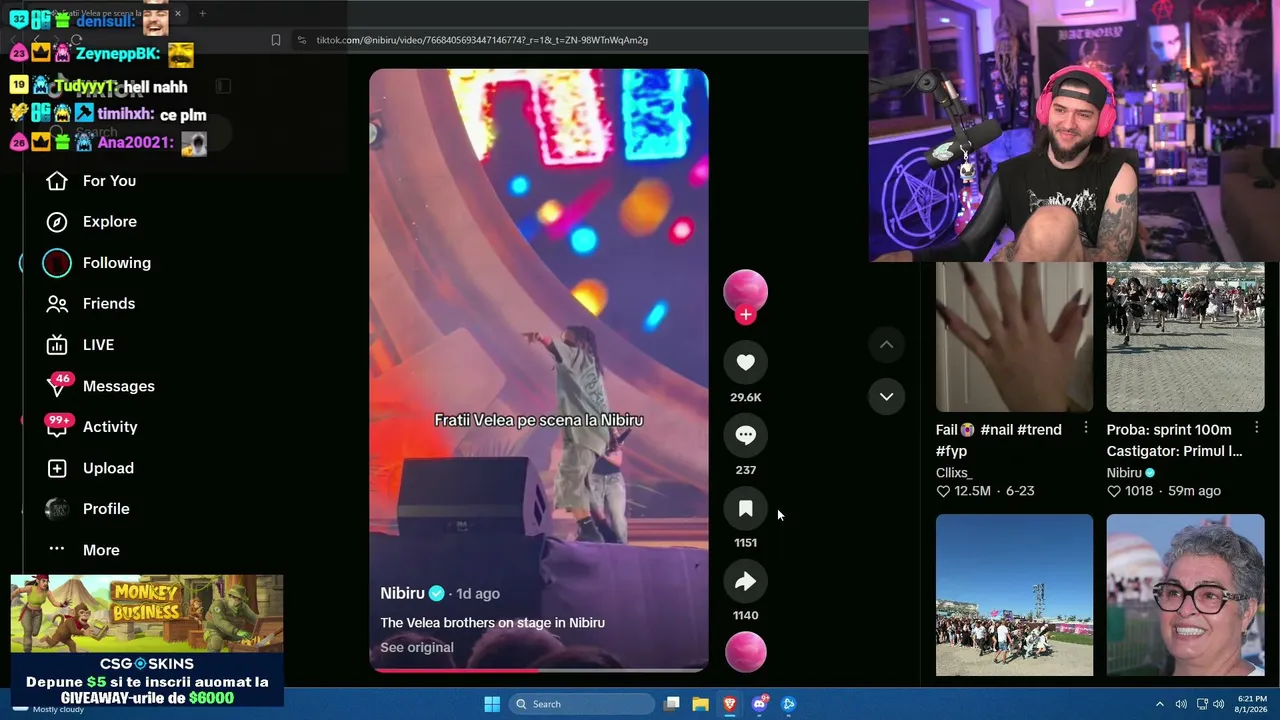Bookmark this page in the browser address bar
This screenshot has height=720, width=1280.
click(276, 40)
